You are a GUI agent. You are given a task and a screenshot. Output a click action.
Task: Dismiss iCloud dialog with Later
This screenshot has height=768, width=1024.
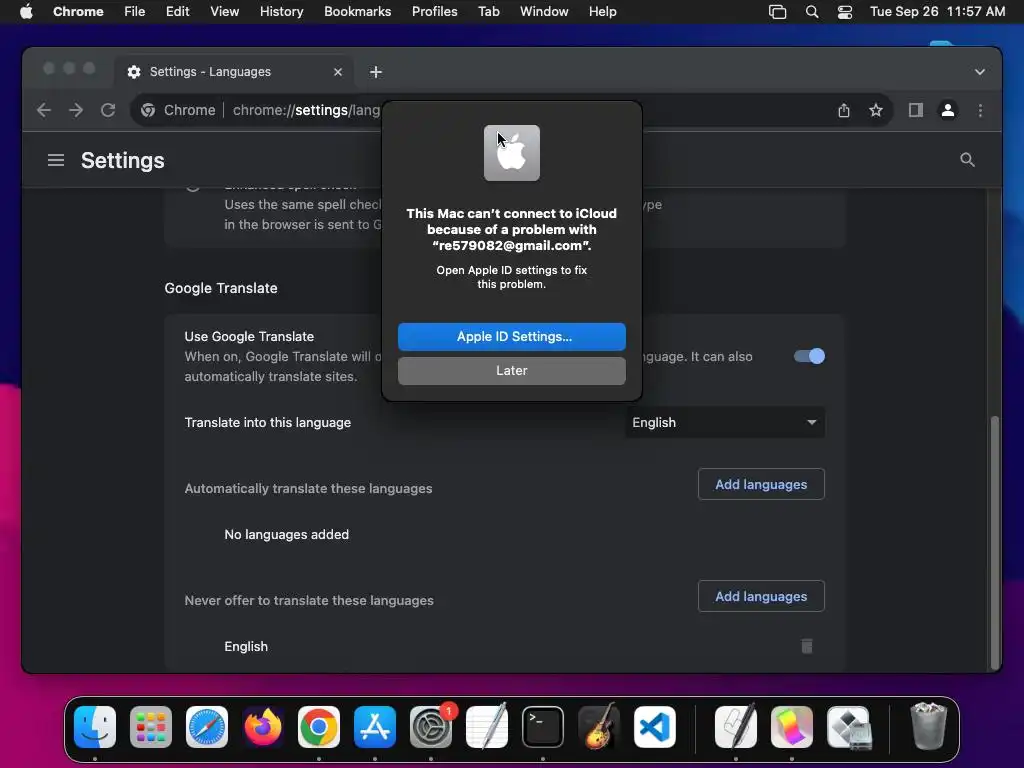click(x=511, y=370)
